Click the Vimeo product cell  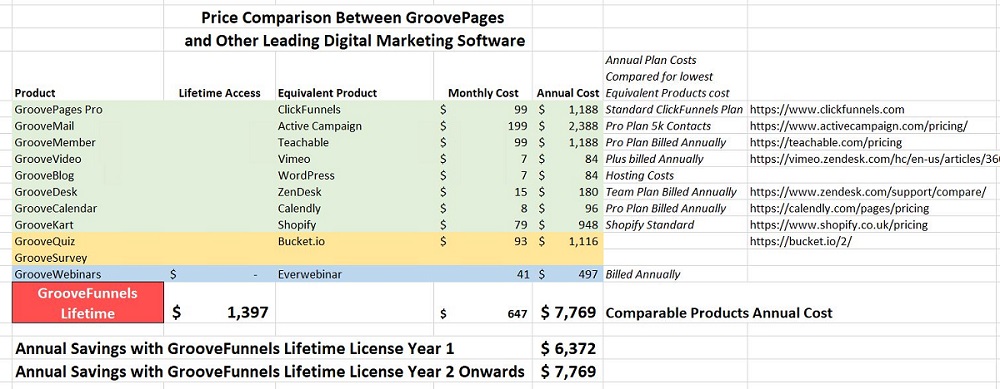tap(354, 159)
